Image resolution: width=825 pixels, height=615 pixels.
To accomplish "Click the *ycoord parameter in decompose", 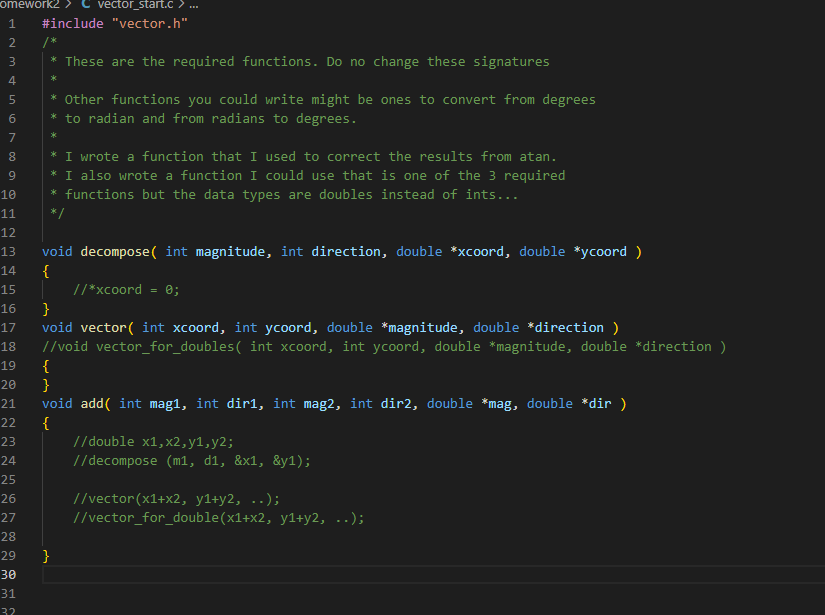I will tap(600, 251).
